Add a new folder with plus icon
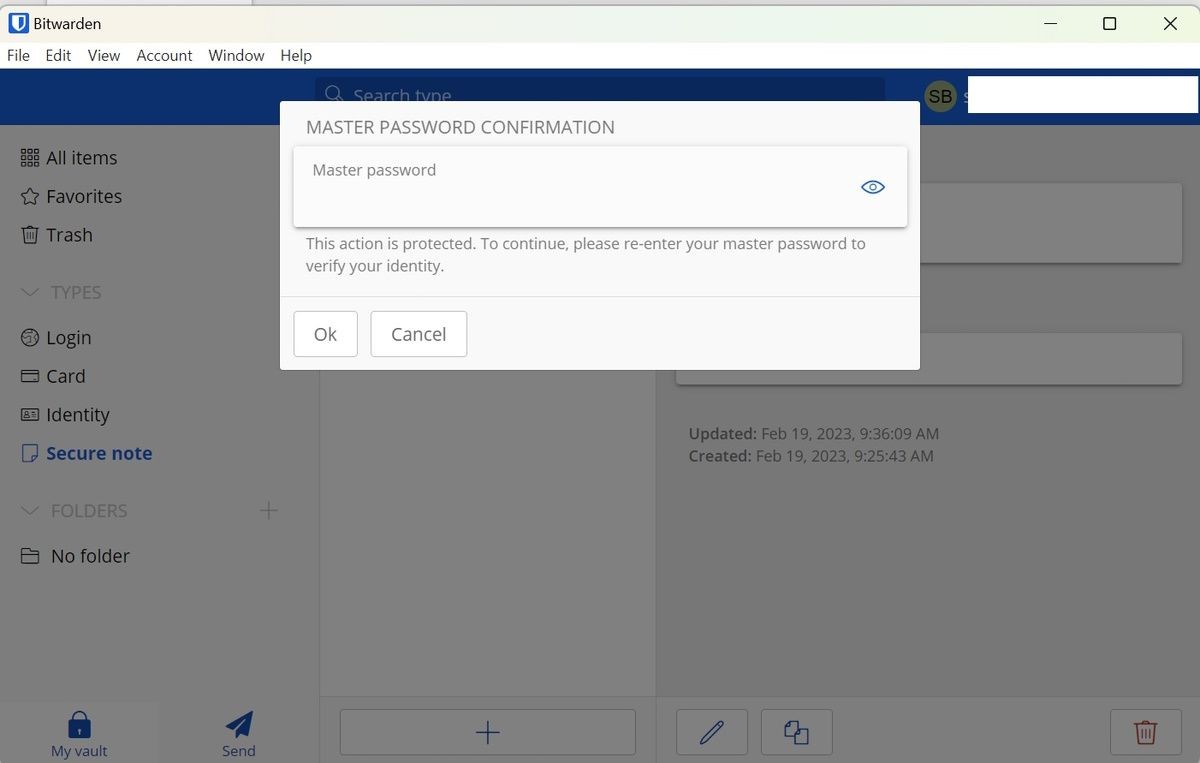This screenshot has width=1200, height=763. pyautogui.click(x=269, y=510)
